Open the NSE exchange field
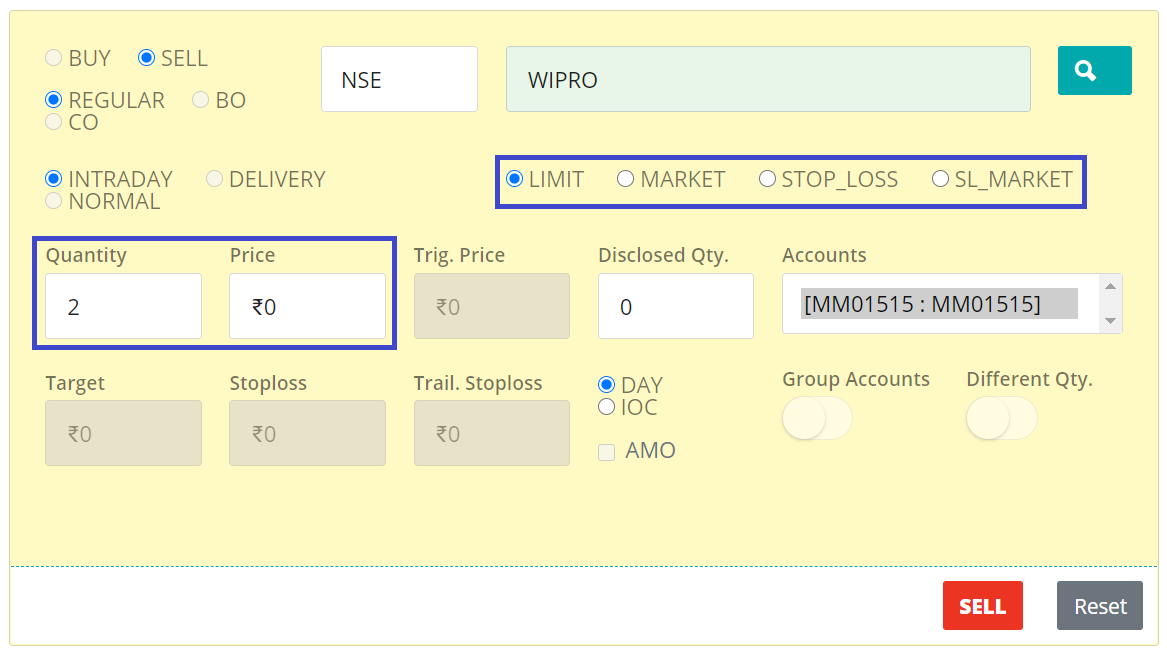 399,79
